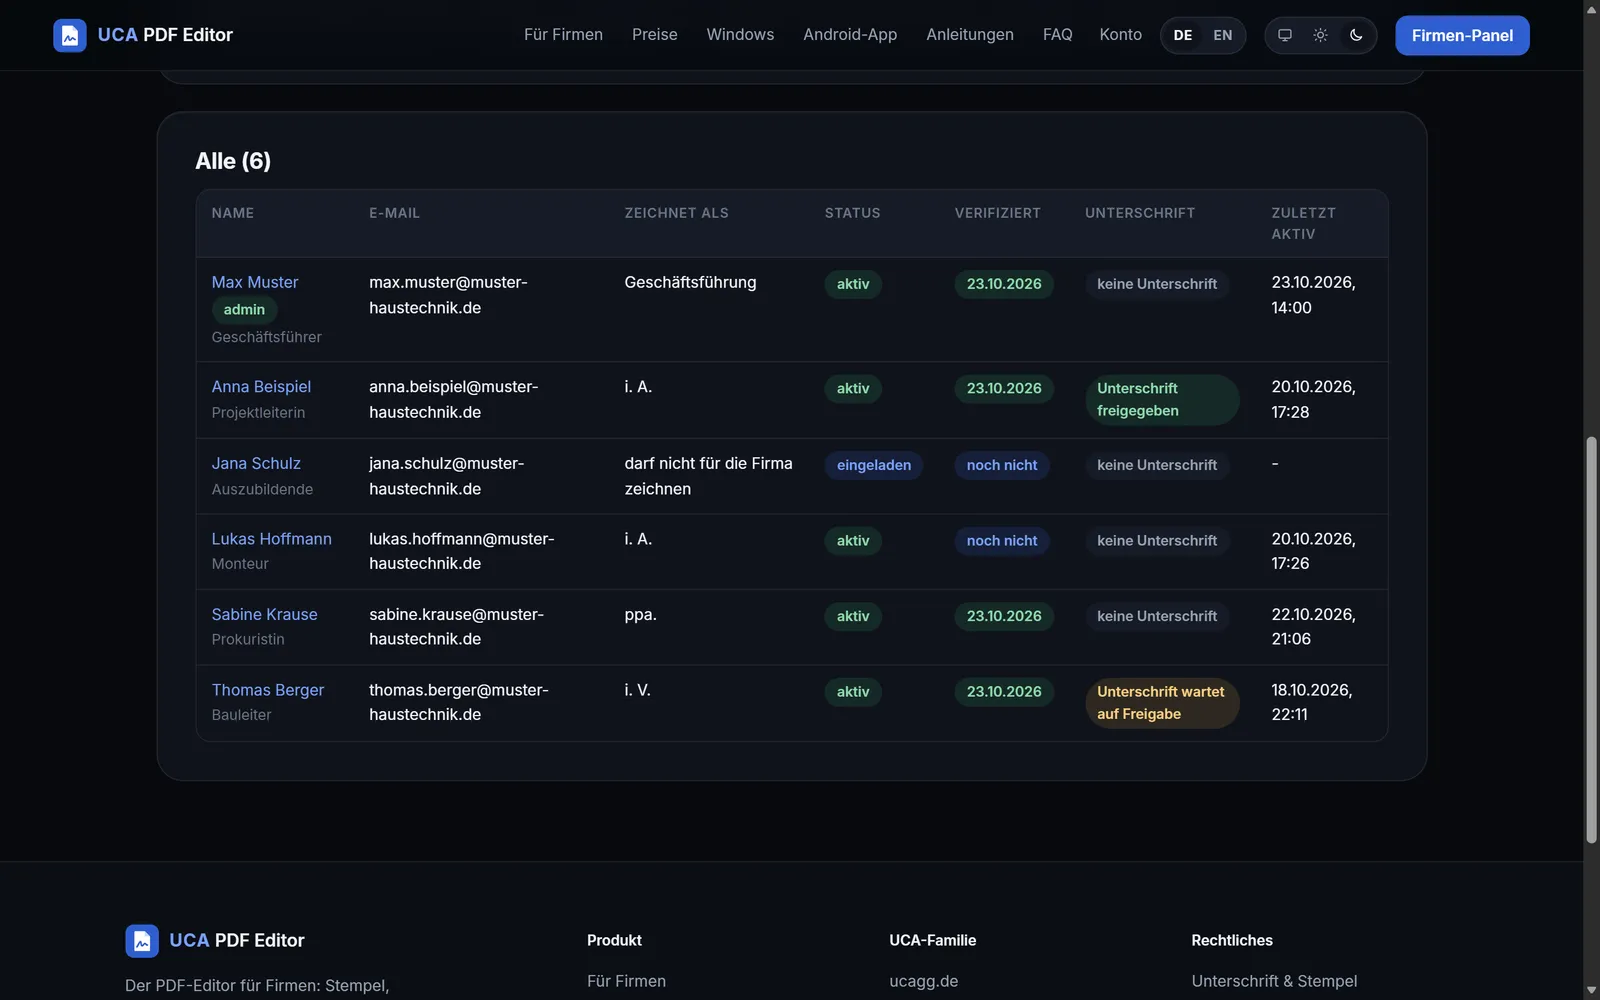Screen dimensions: 1600x1000
Task: Click the email thomas.berger@muster-haustechnik.de
Action: [x=459, y=702]
